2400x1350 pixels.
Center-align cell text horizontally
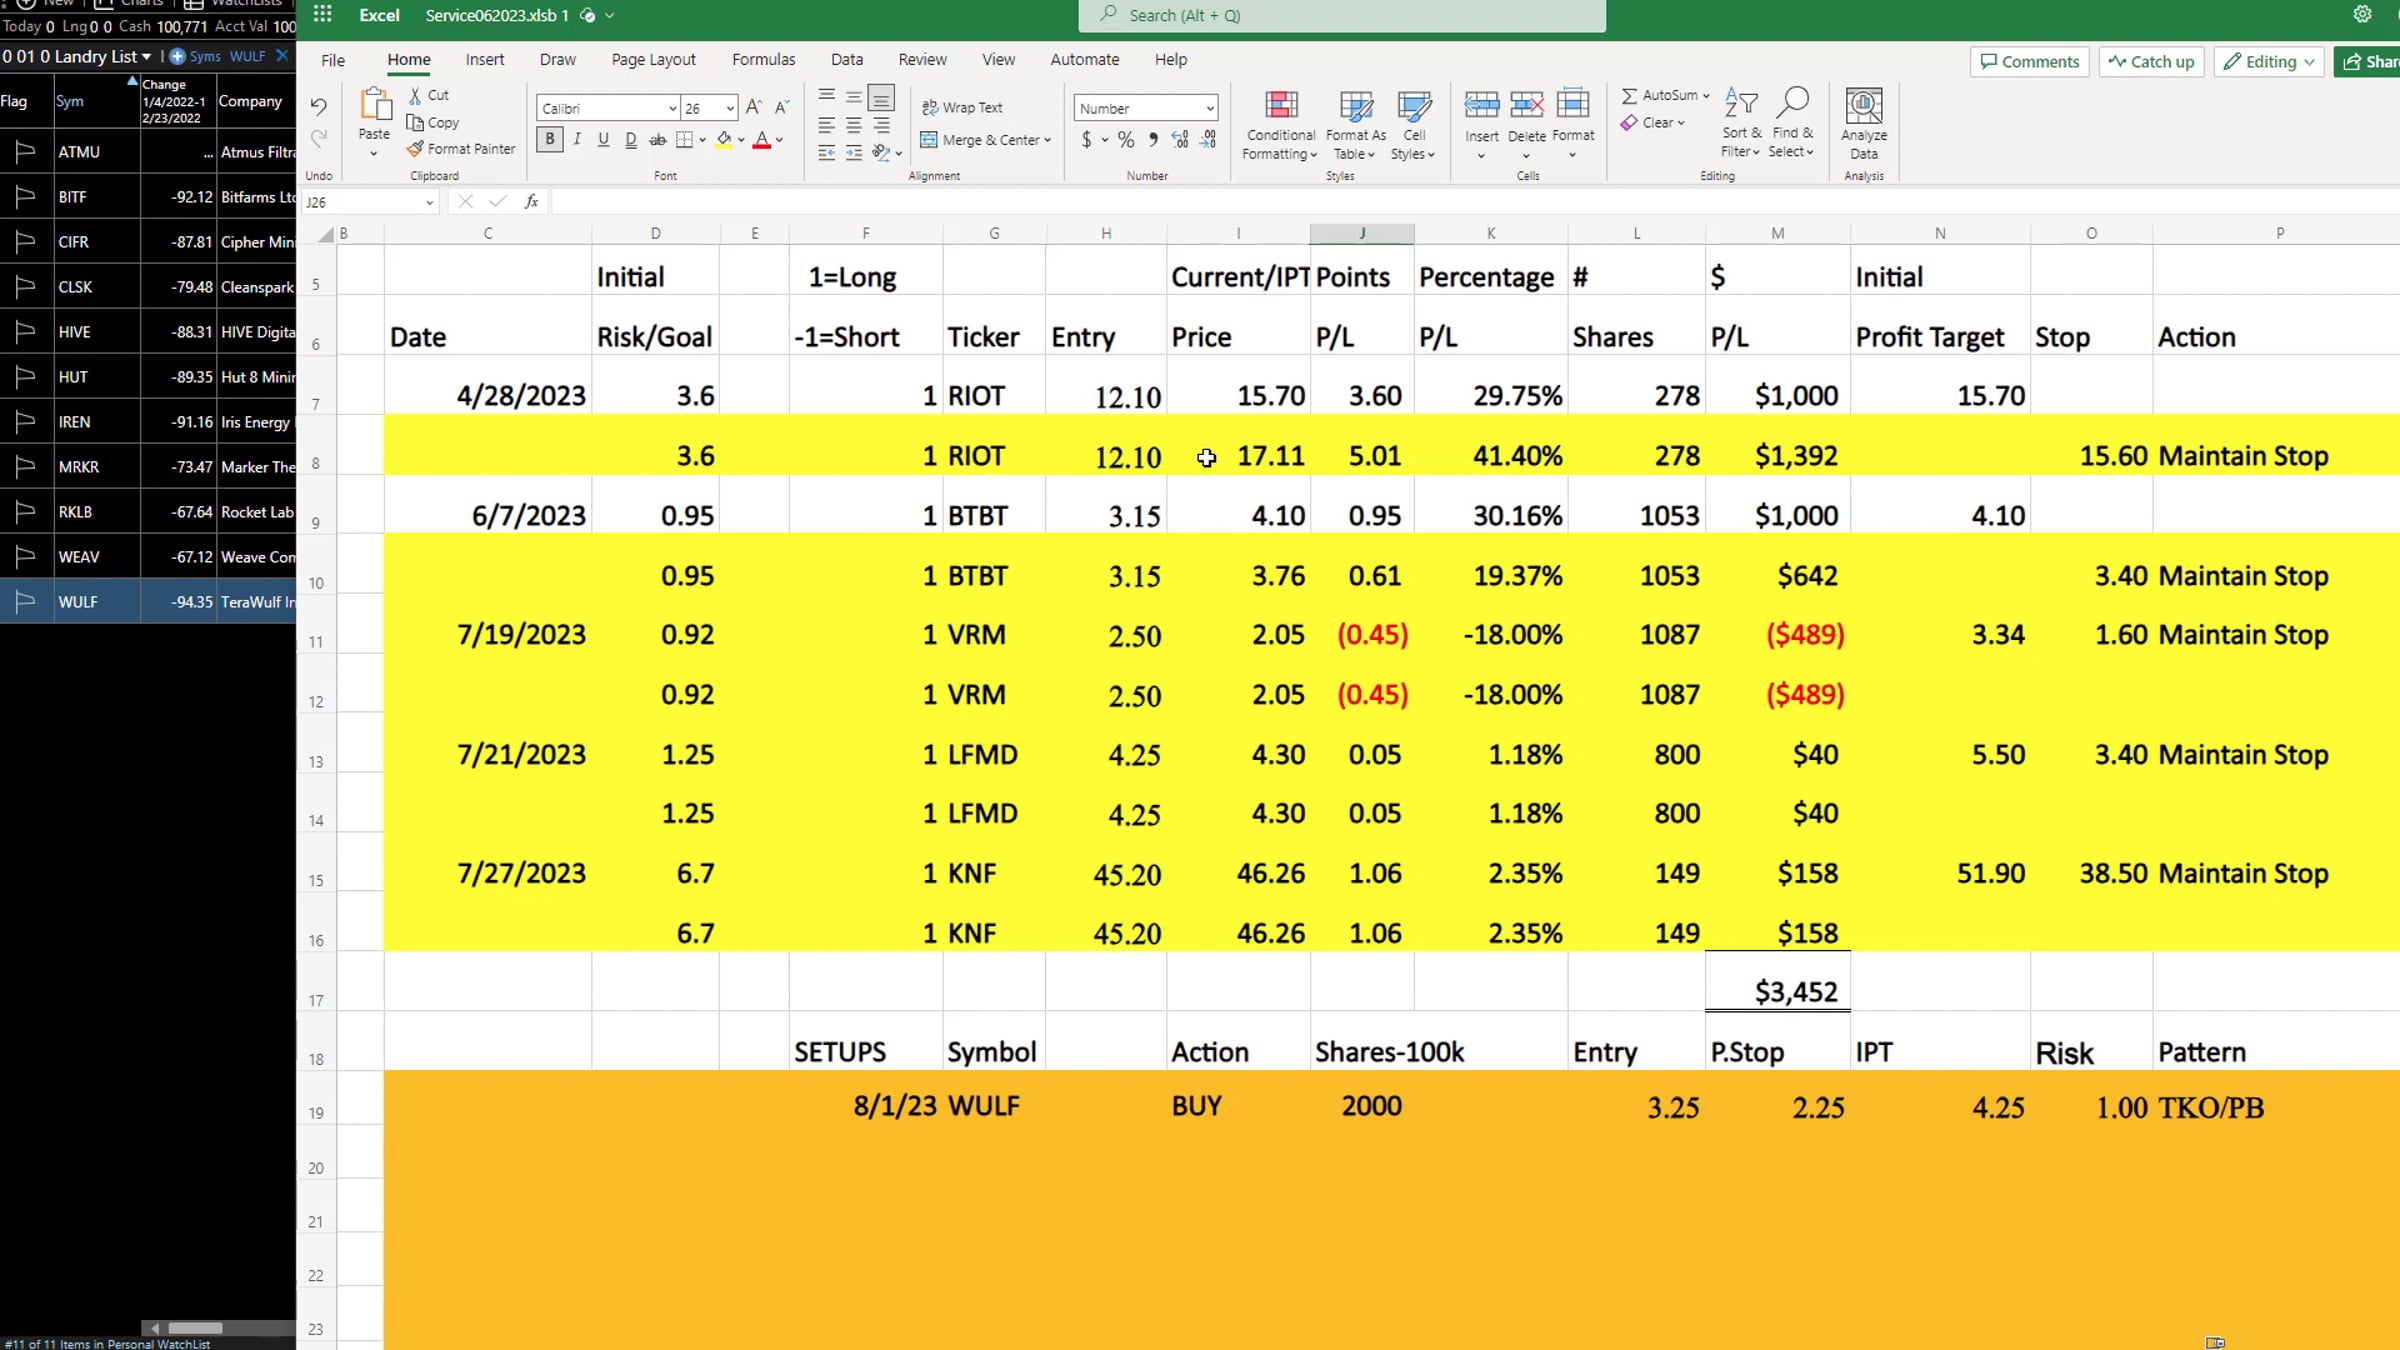pyautogui.click(x=854, y=125)
